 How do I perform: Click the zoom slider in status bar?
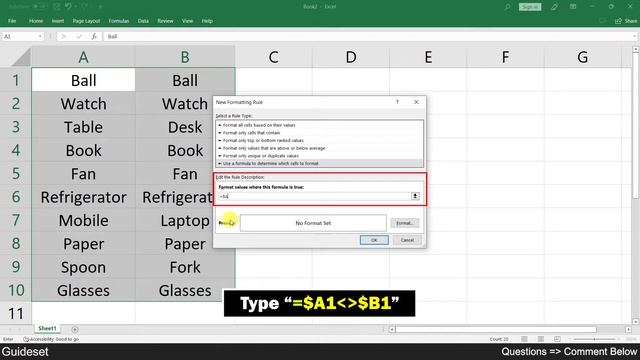coord(594,339)
